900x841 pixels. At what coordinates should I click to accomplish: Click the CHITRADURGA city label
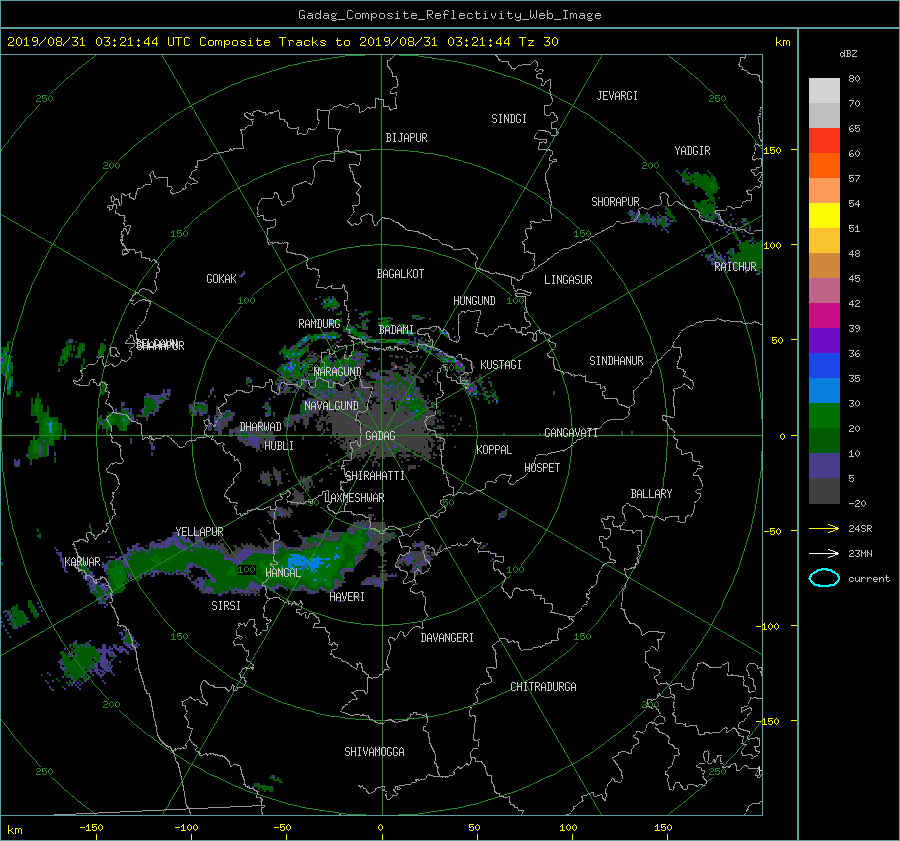click(544, 687)
